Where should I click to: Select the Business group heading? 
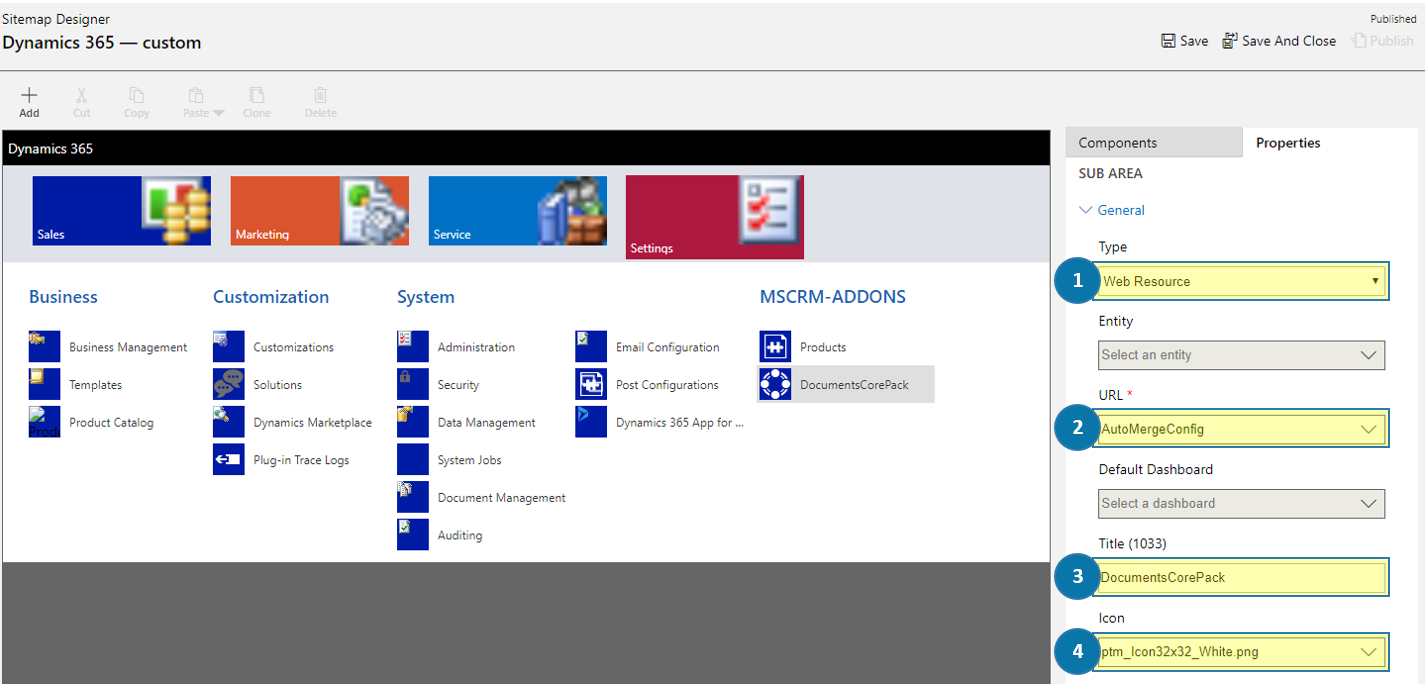(63, 297)
